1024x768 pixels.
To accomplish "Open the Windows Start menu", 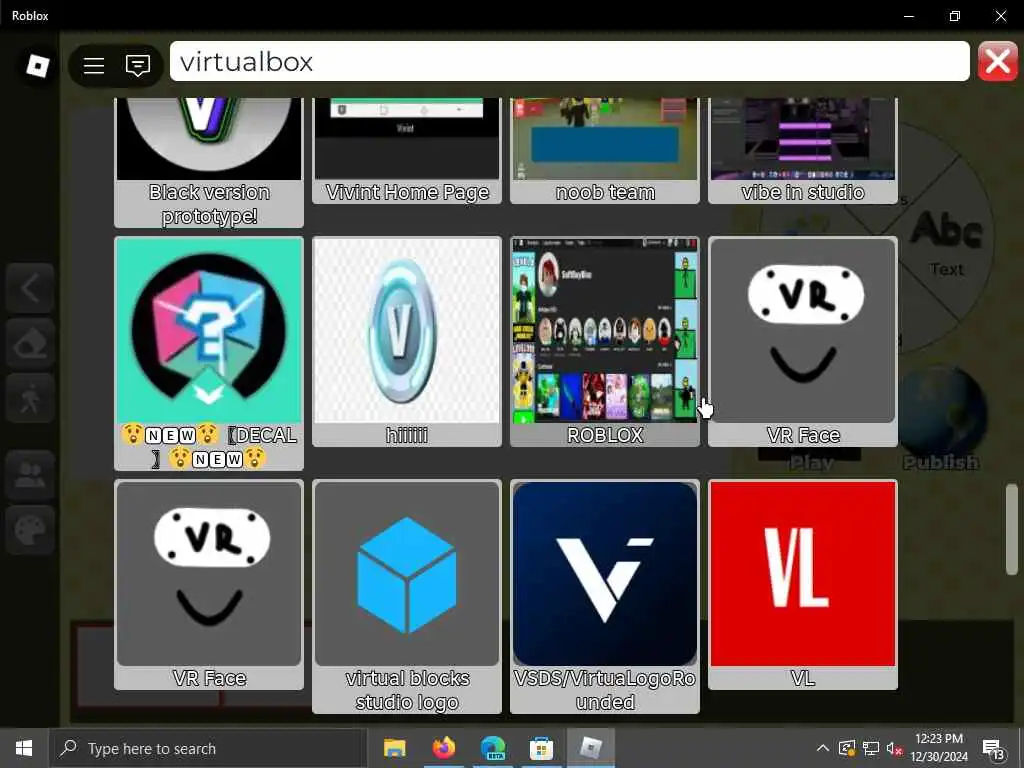I will point(24,748).
